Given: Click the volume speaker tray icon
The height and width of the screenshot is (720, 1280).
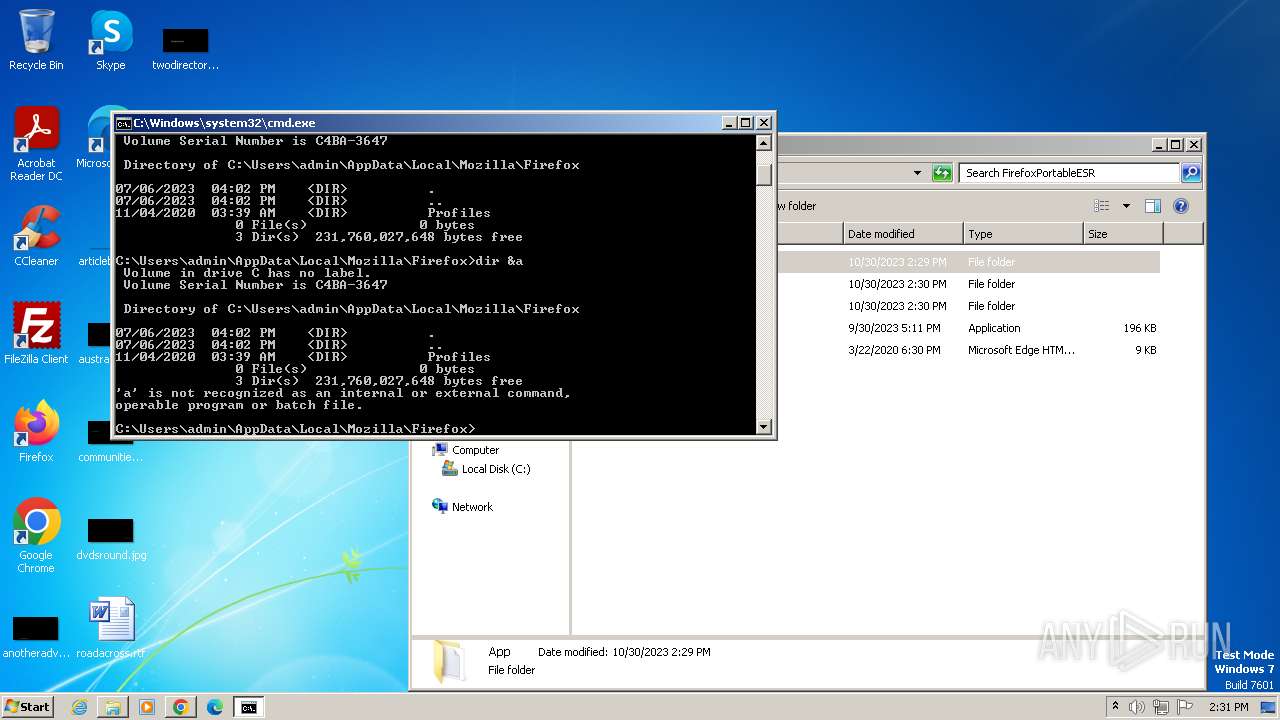Looking at the screenshot, I should tap(1136, 707).
